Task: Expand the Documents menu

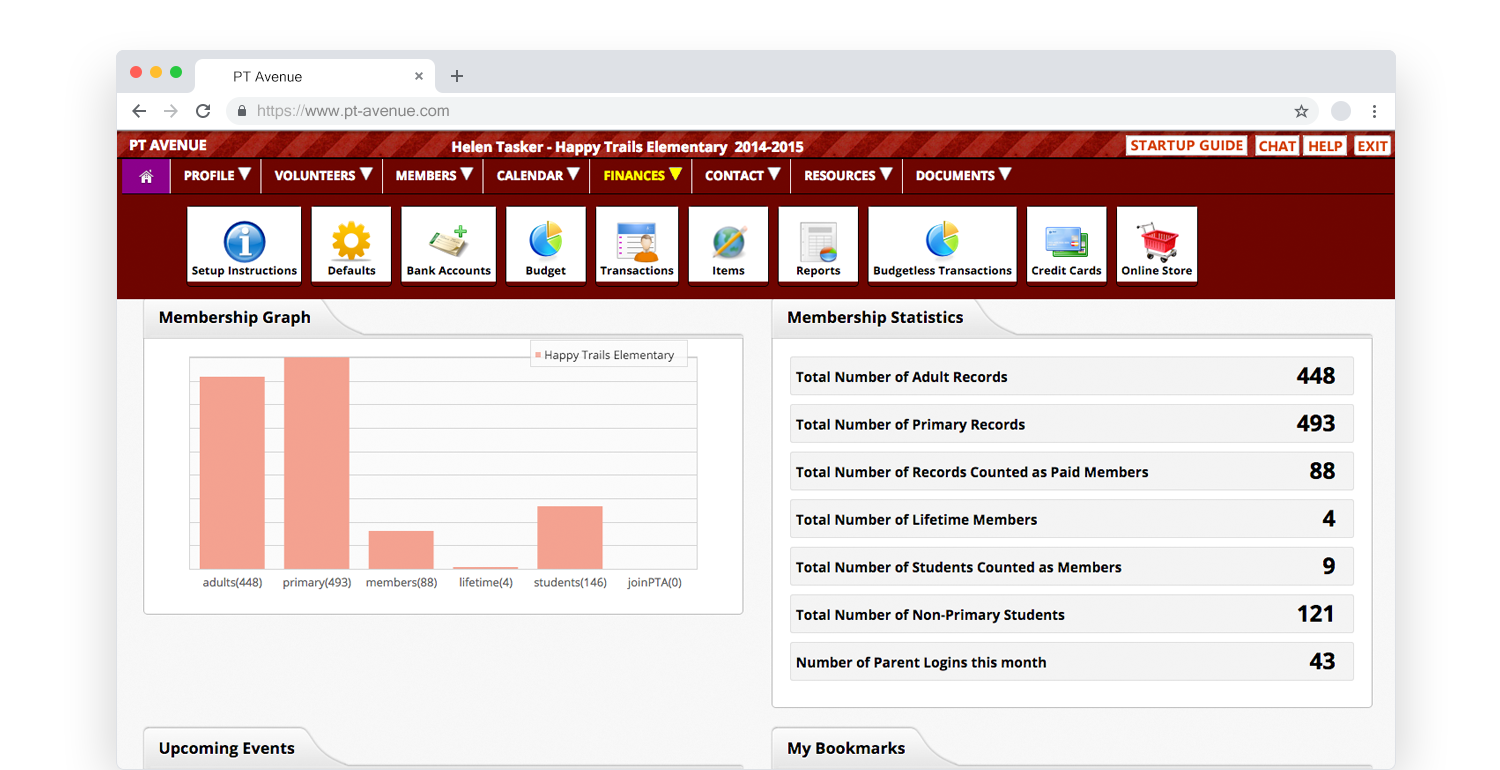Action: click(x=963, y=175)
